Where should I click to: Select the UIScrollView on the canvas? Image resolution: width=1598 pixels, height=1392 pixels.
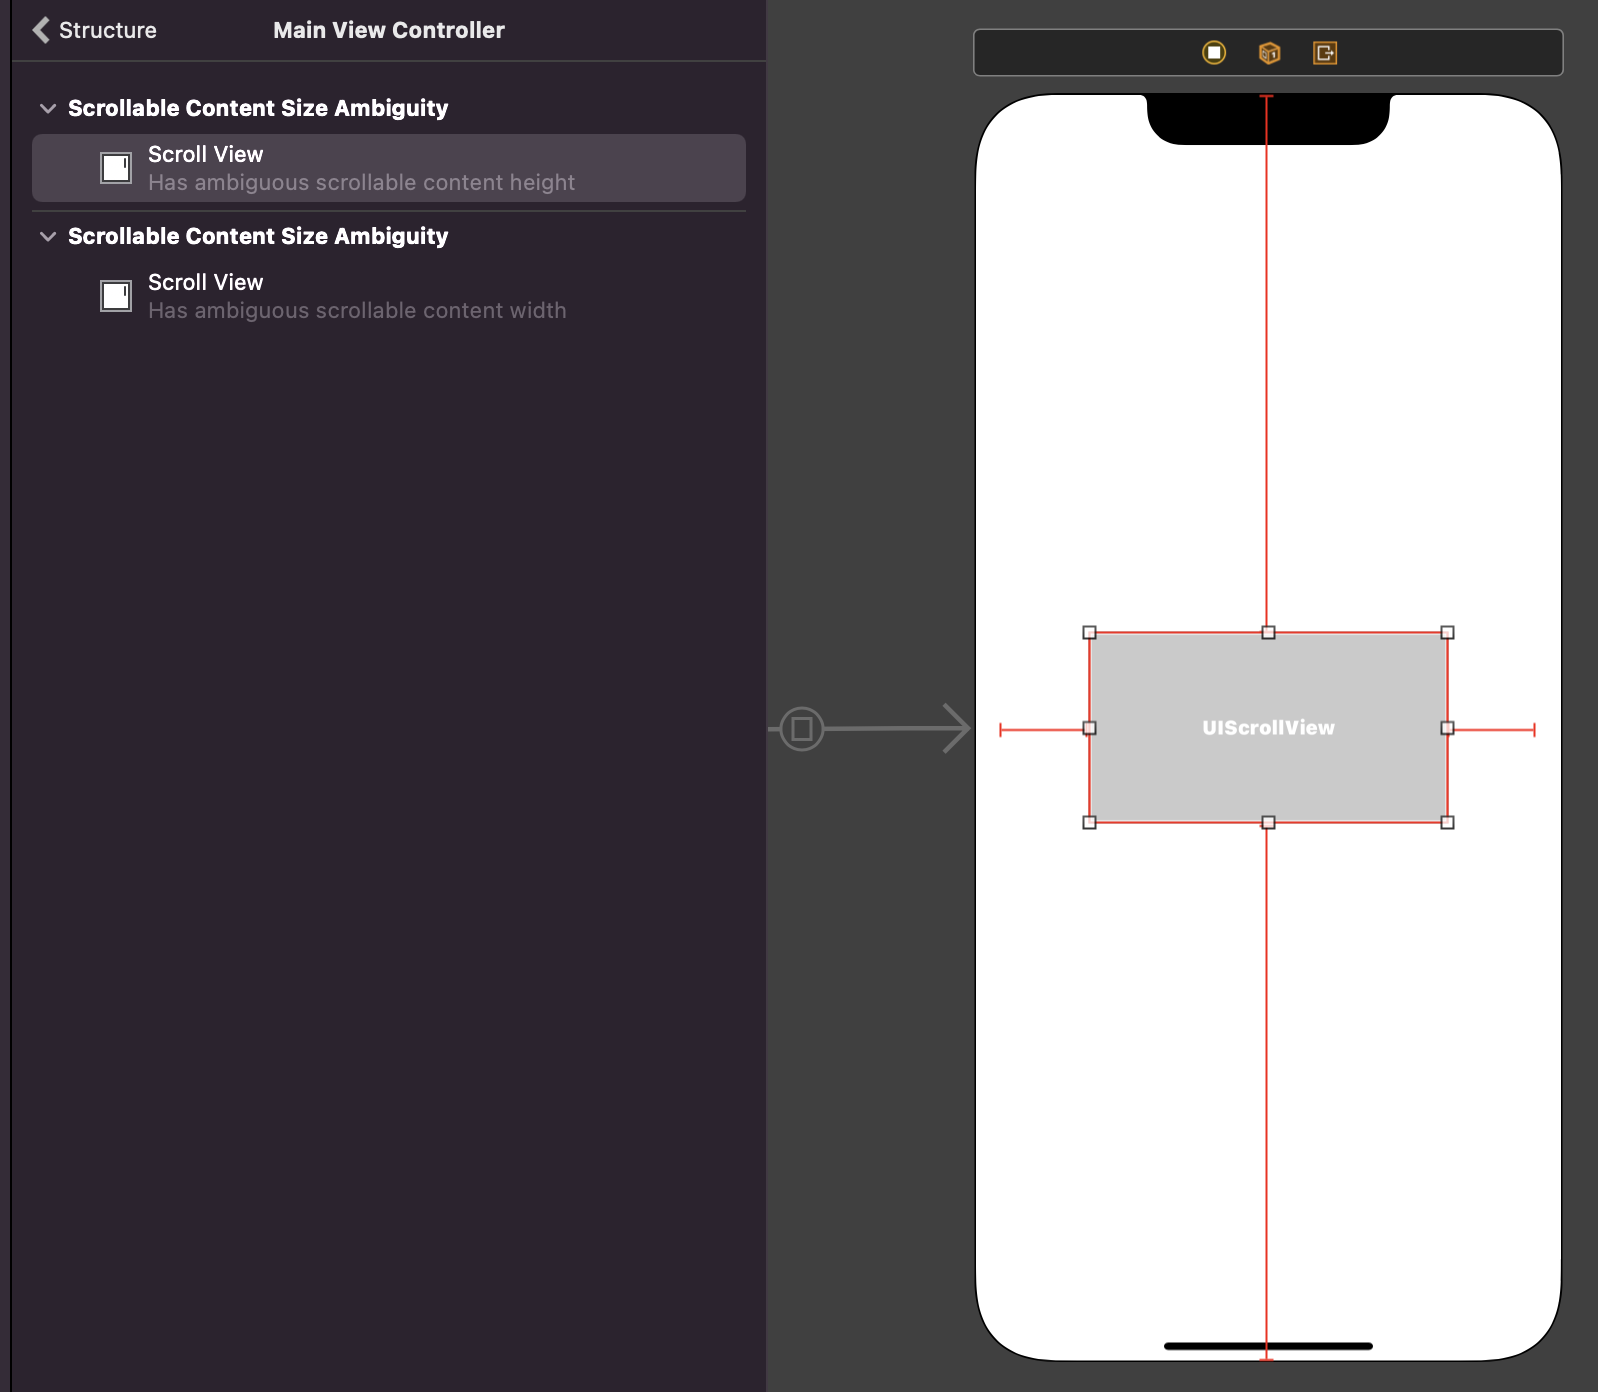click(1268, 728)
